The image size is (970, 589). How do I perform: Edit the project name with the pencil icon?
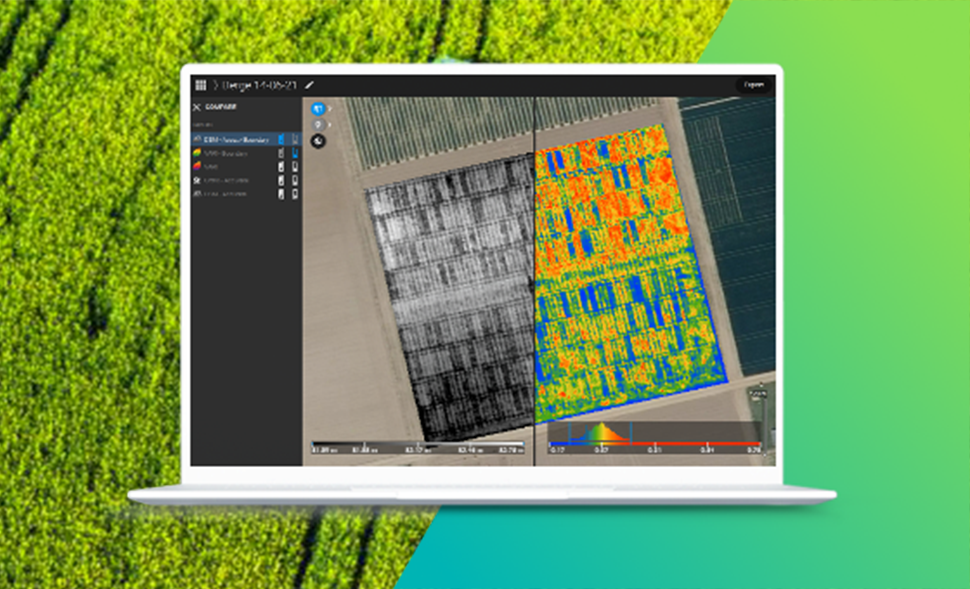click(x=309, y=85)
